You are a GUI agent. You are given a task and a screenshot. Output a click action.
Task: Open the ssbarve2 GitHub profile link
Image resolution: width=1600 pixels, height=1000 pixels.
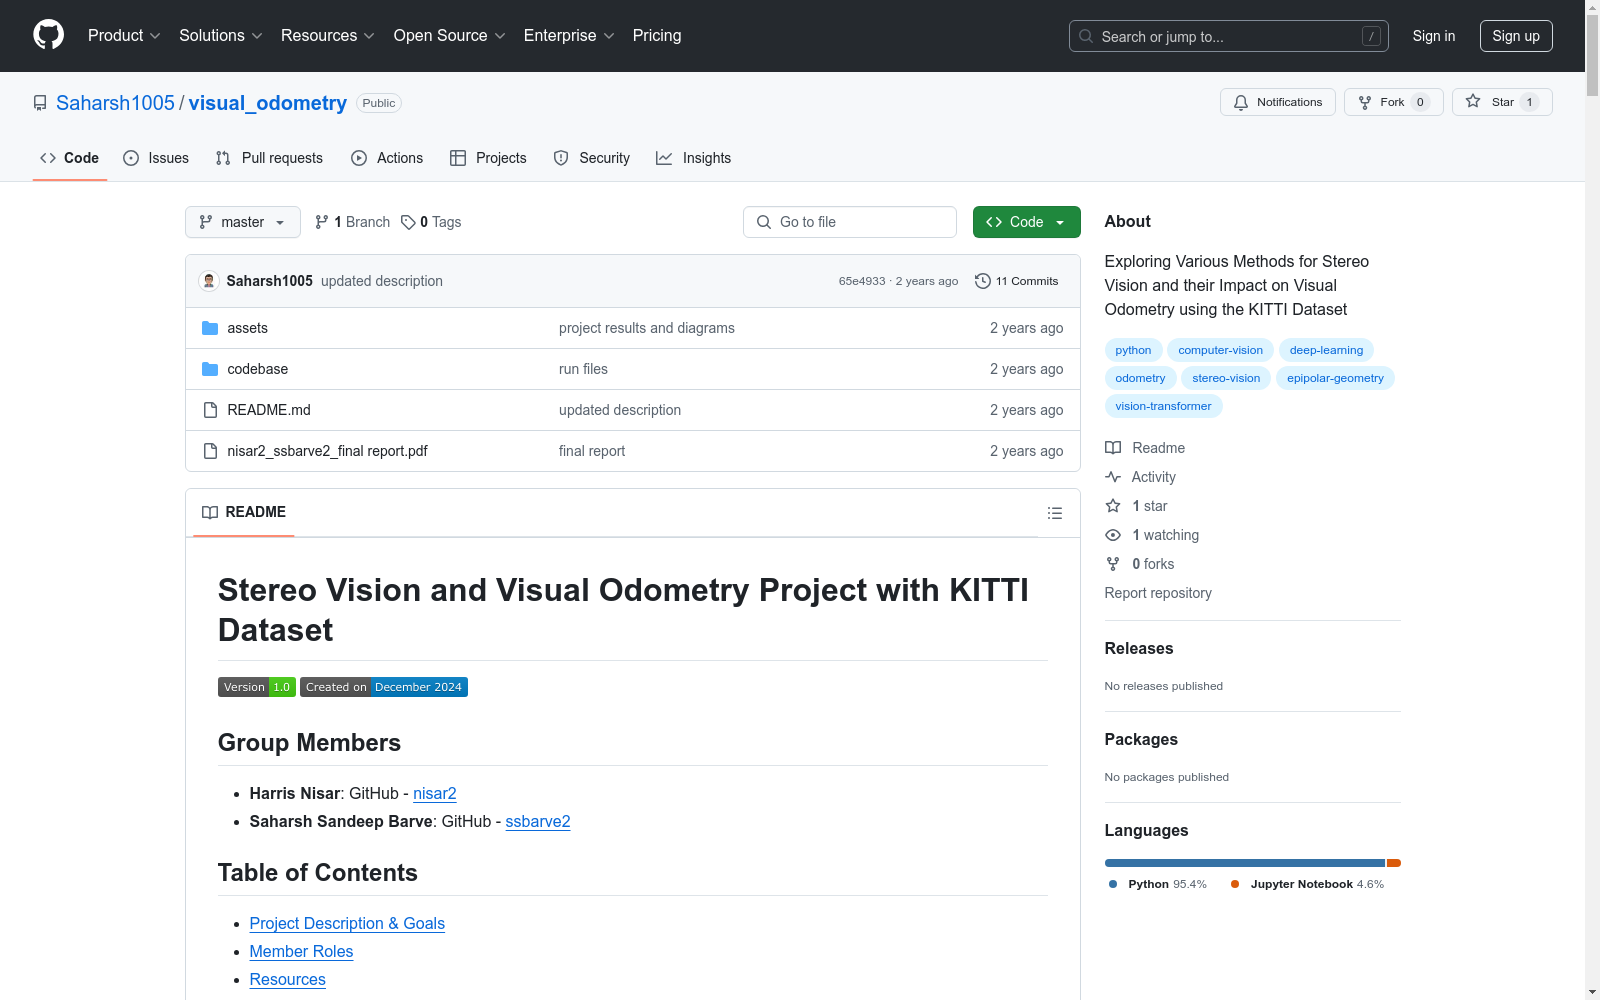pyautogui.click(x=538, y=821)
